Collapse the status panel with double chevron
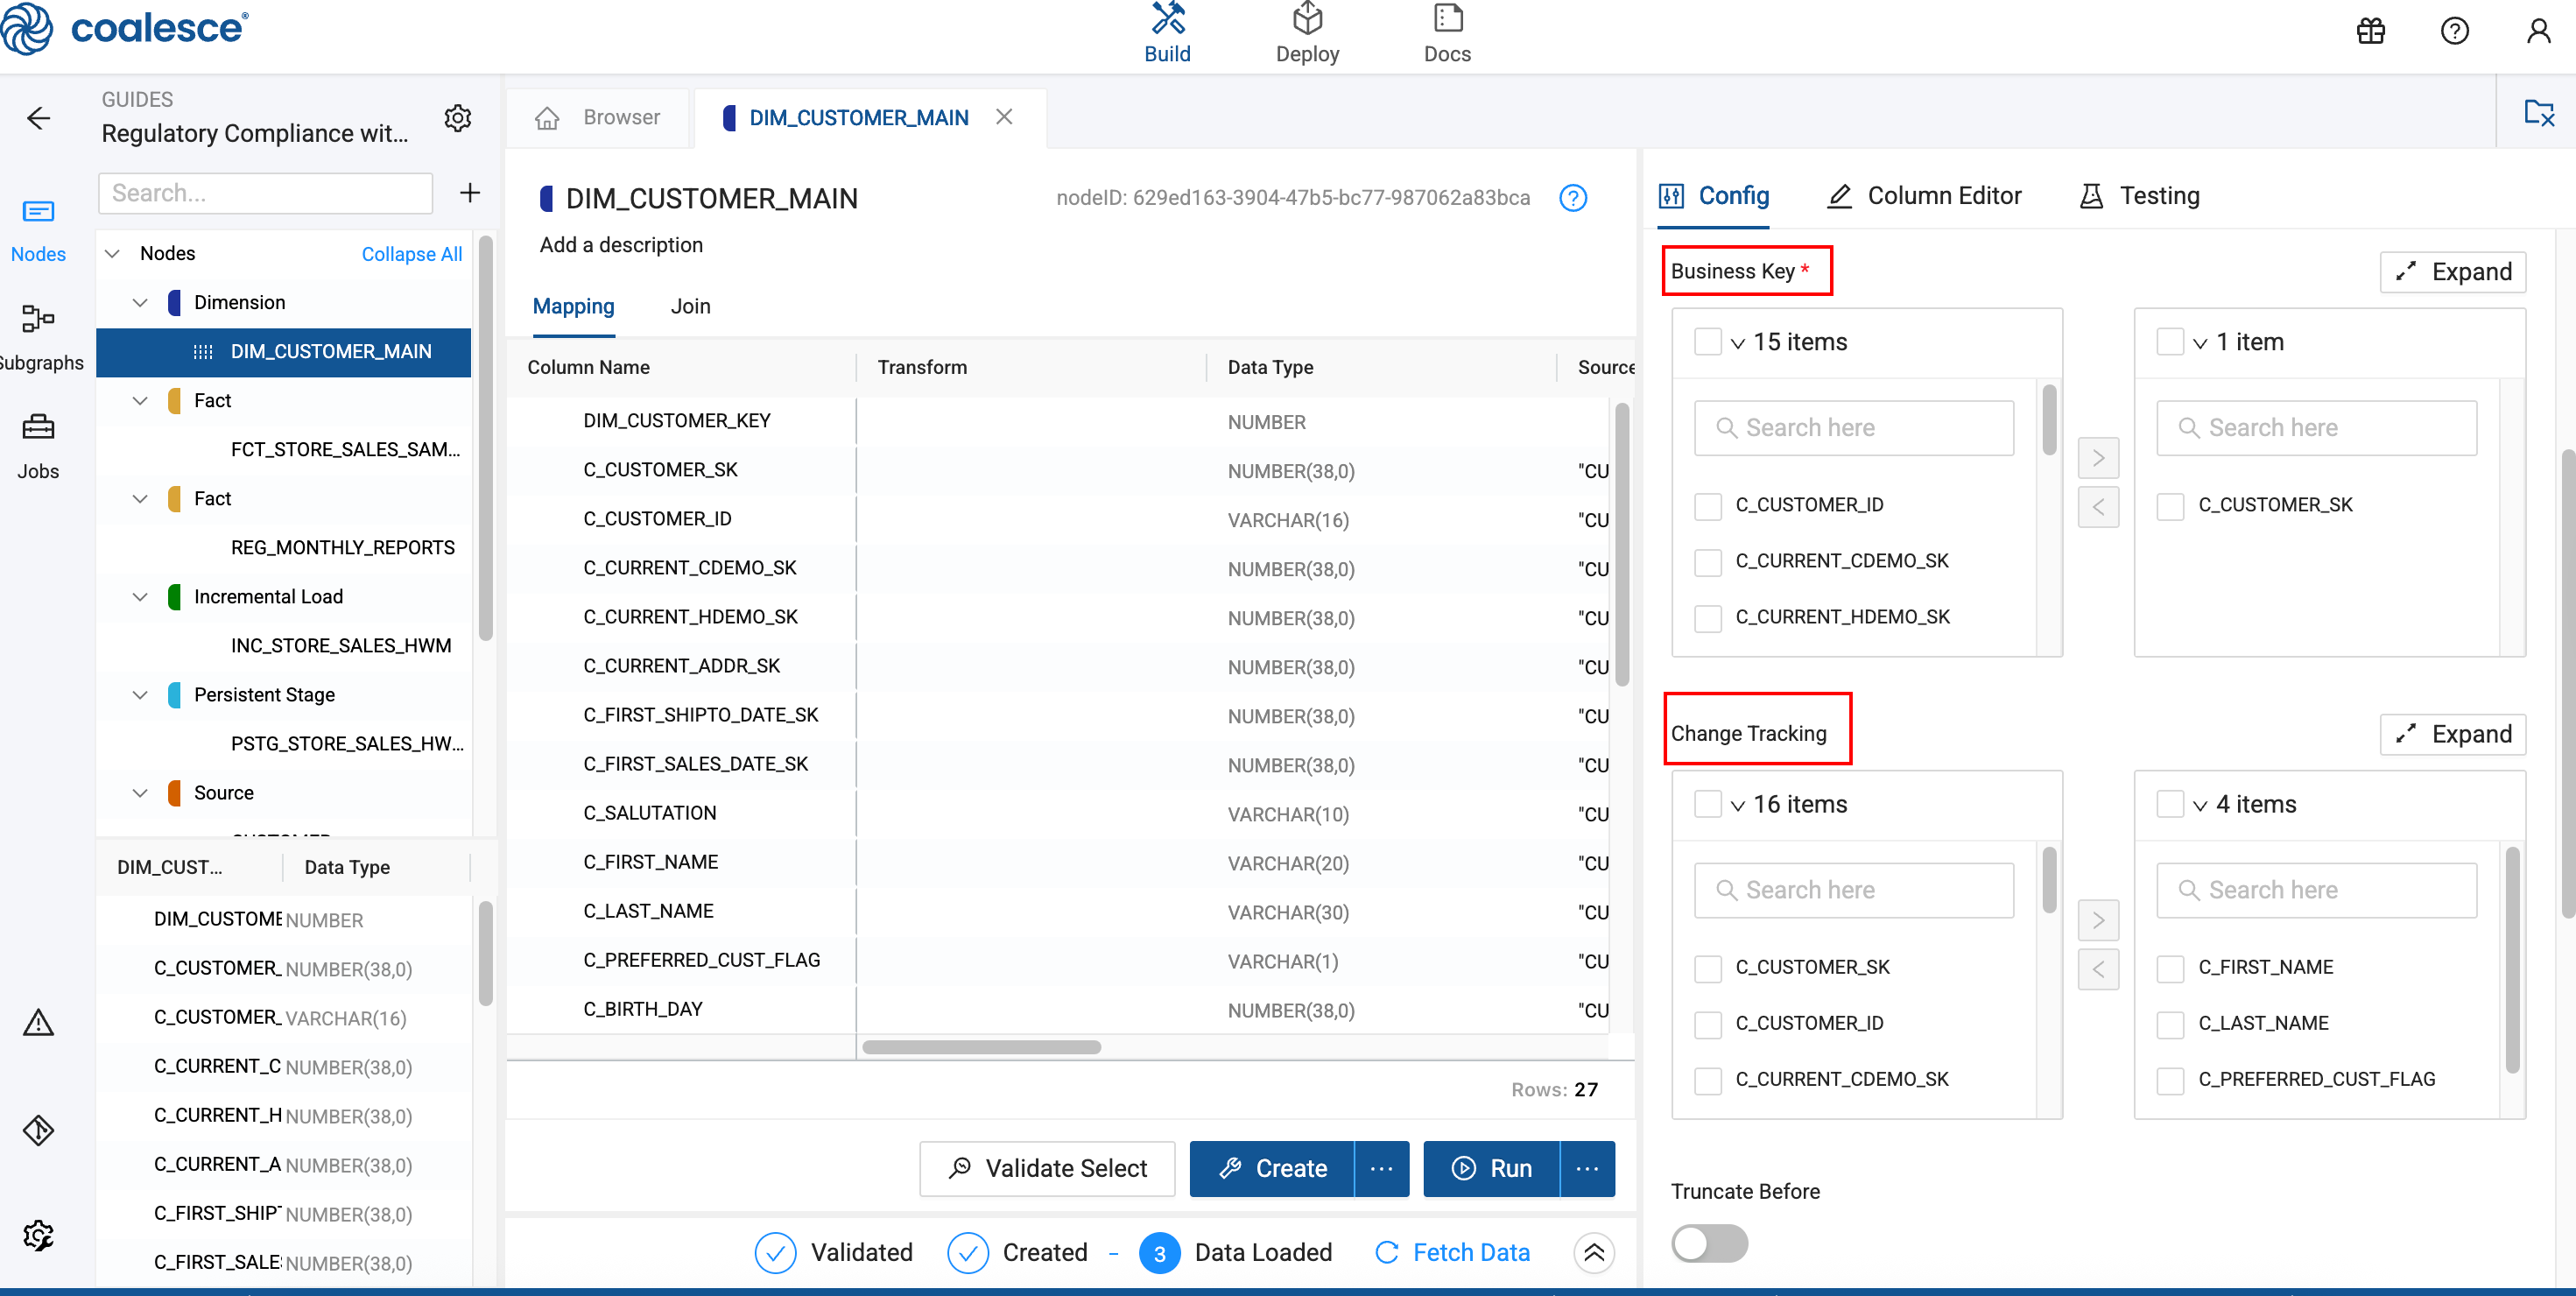This screenshot has height=1296, width=2576. tap(1594, 1252)
